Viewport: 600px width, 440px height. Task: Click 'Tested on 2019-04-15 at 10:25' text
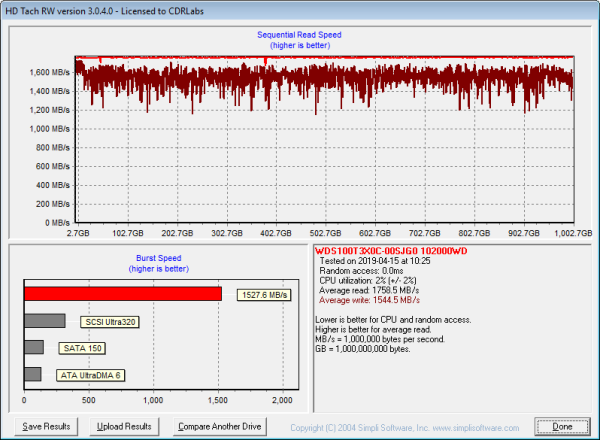pyautogui.click(x=375, y=261)
